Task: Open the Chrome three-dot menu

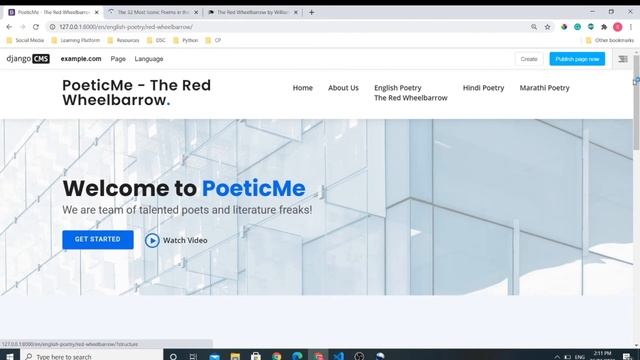Action: pos(631,27)
